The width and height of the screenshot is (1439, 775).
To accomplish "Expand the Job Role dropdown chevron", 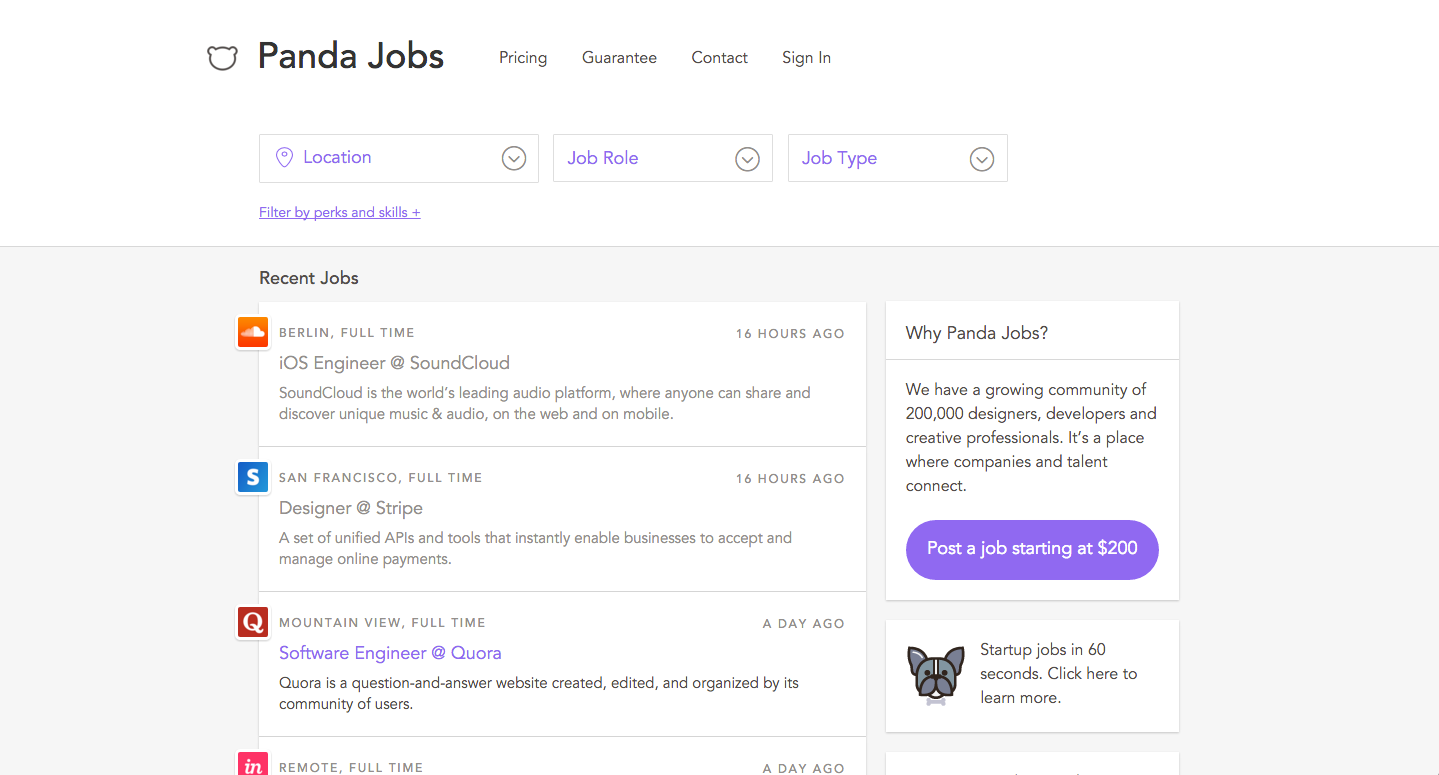I will click(x=748, y=159).
